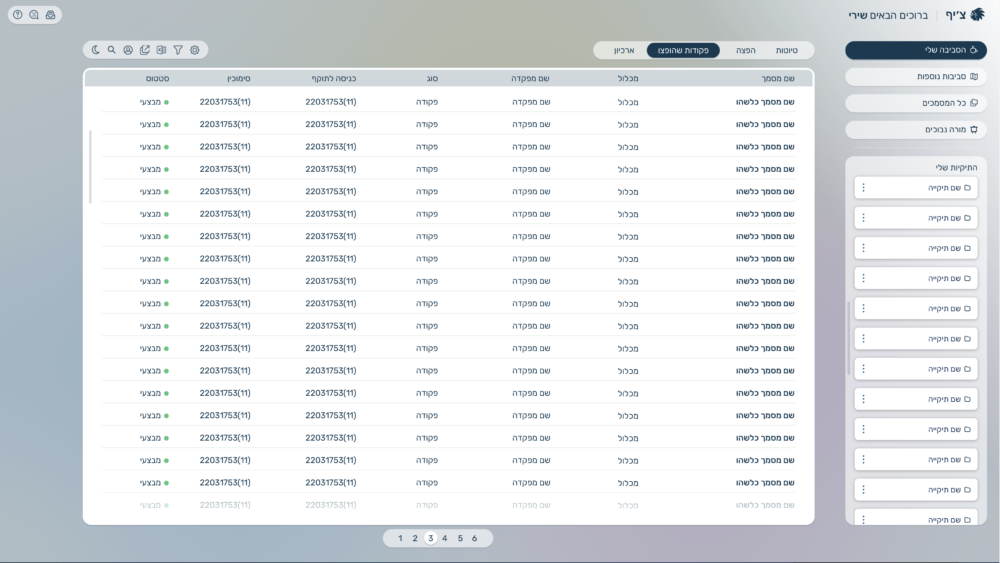Select the פקודות שהופצו tab
This screenshot has height=563, width=1000.
coord(683,50)
